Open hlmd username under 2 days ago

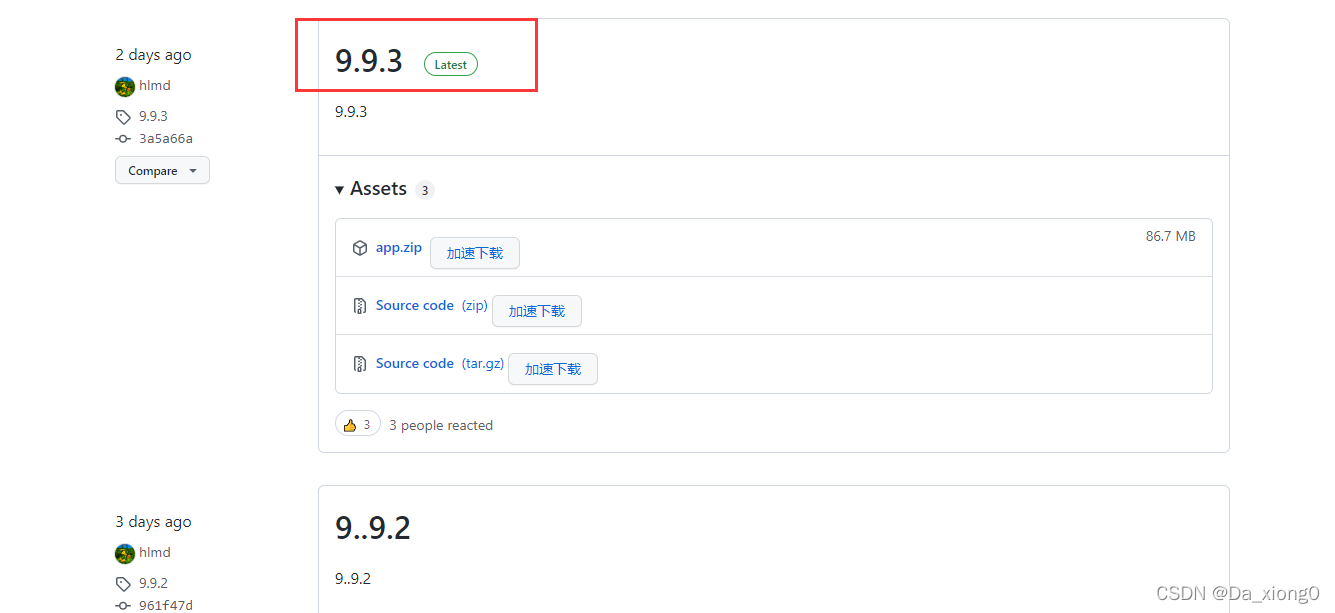(155, 86)
